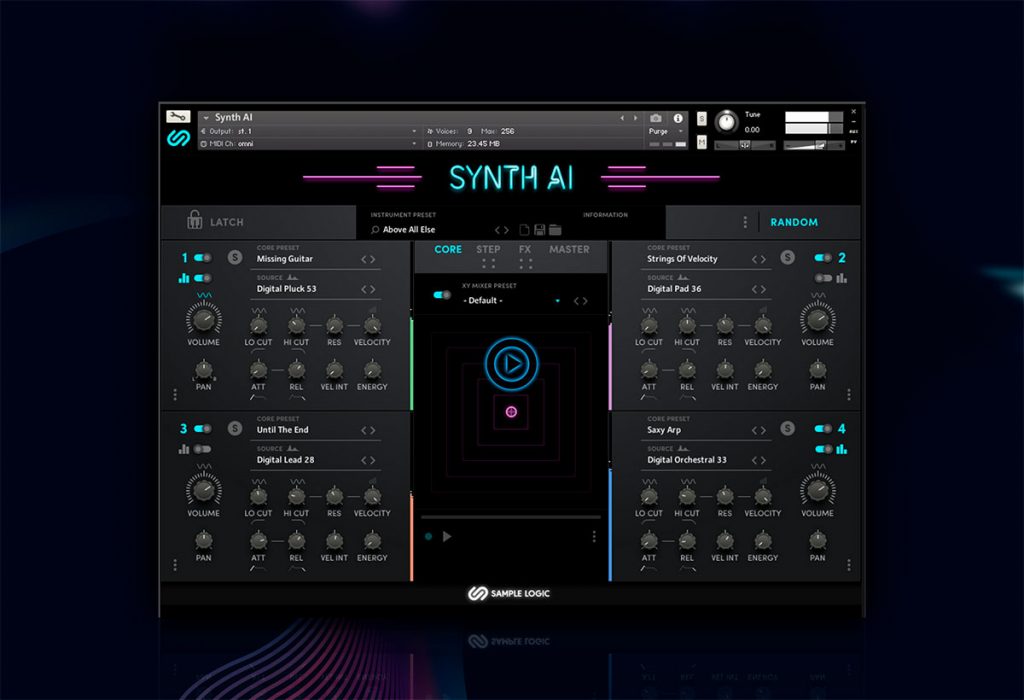
Task: Toggle the XY mixer preset switch
Action: pos(442,295)
